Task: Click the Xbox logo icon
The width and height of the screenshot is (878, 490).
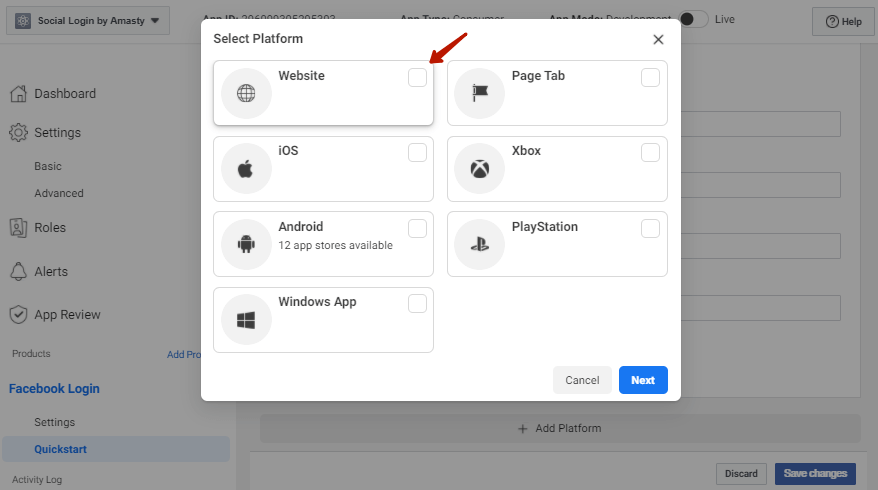Action: [x=479, y=169]
